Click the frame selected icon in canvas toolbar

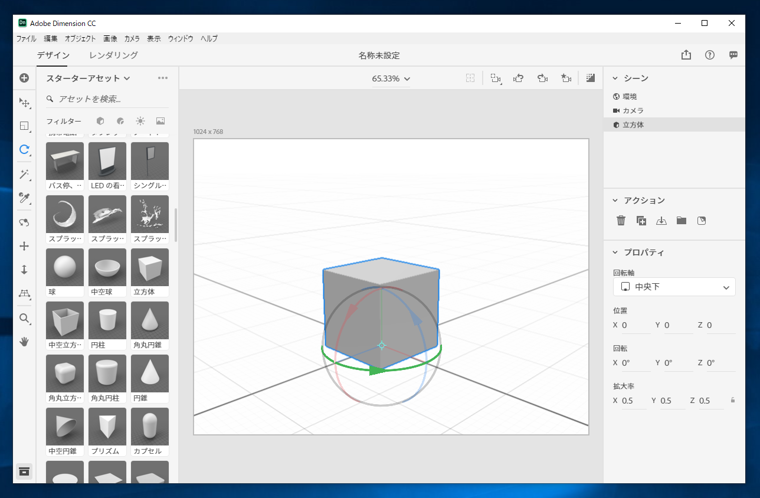click(495, 78)
